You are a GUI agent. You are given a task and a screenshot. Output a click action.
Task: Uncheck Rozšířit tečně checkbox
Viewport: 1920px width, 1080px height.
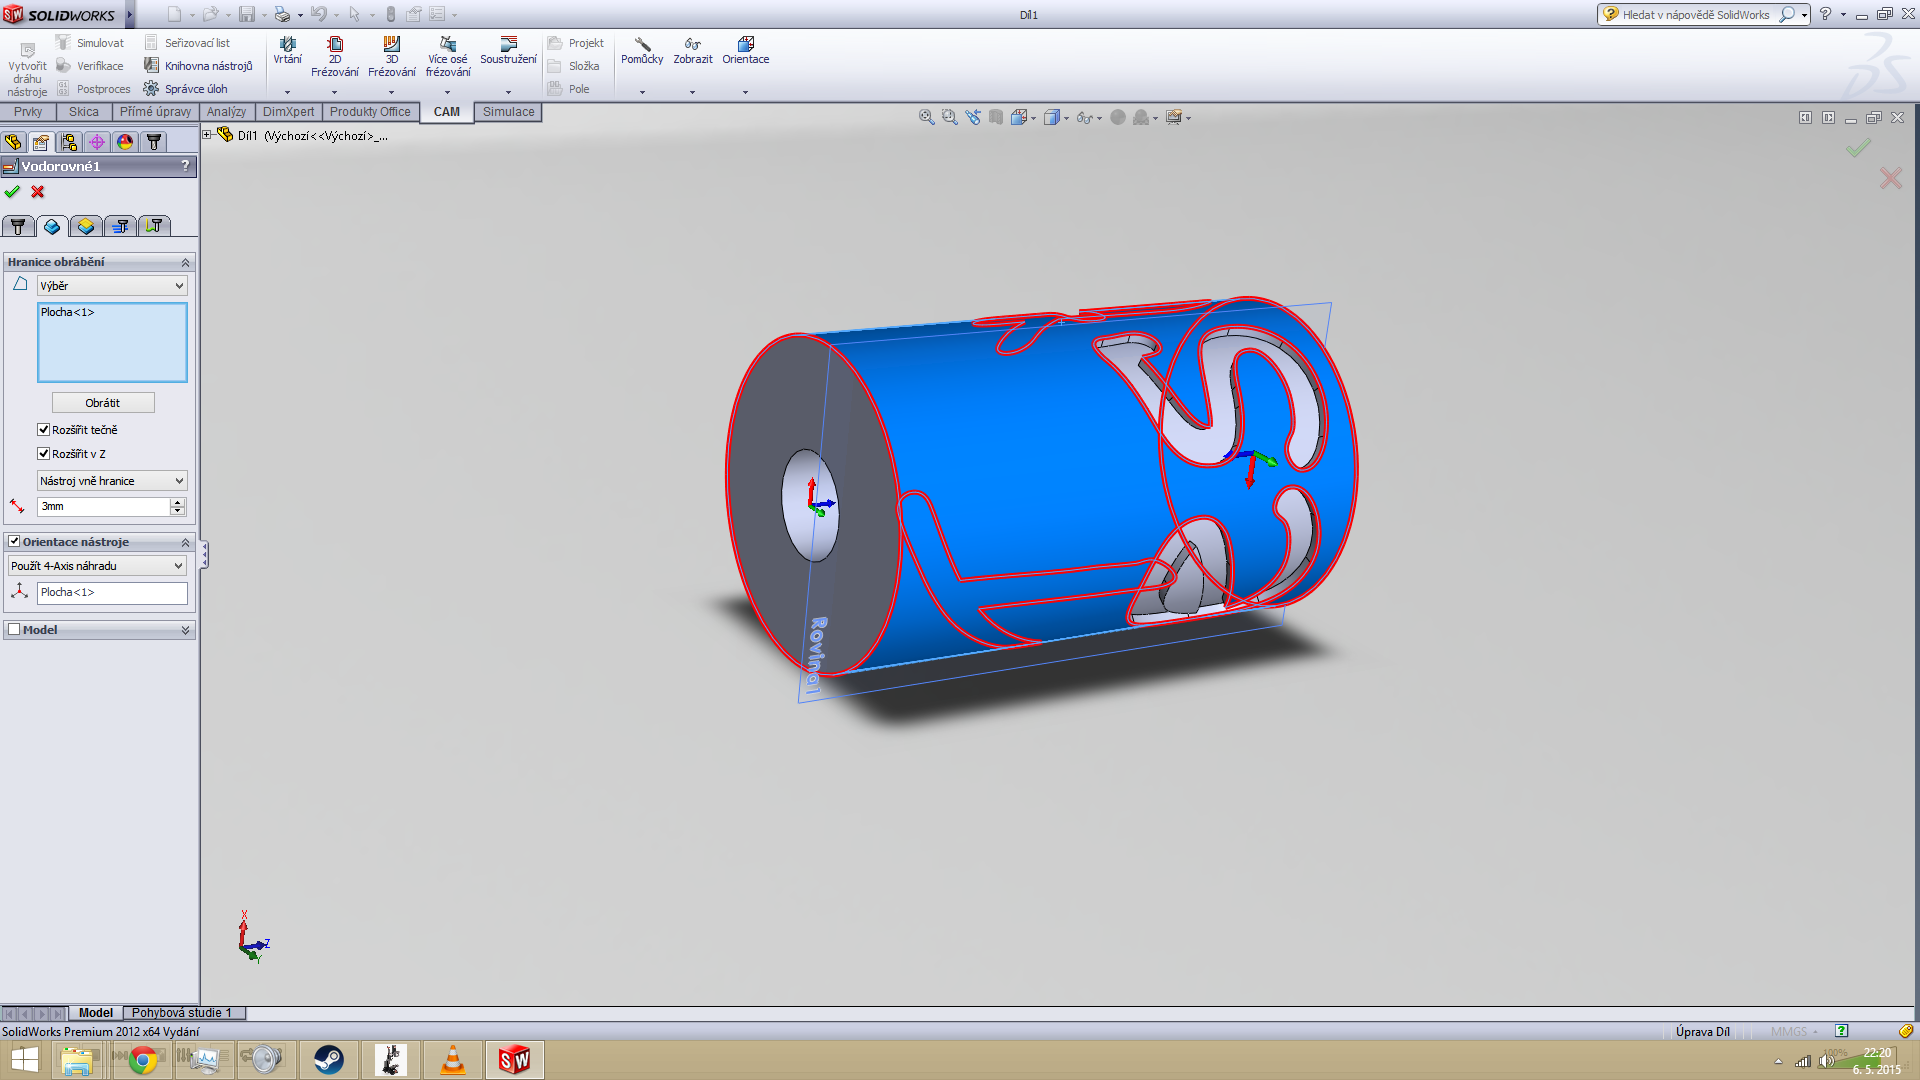pos(43,430)
